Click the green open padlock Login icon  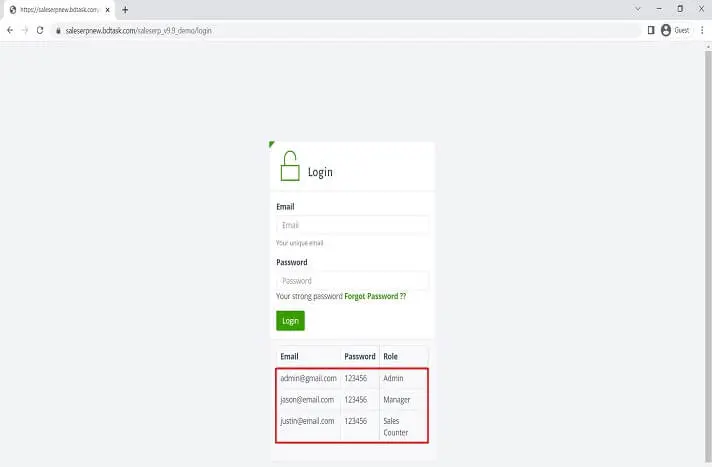pyautogui.click(x=290, y=166)
